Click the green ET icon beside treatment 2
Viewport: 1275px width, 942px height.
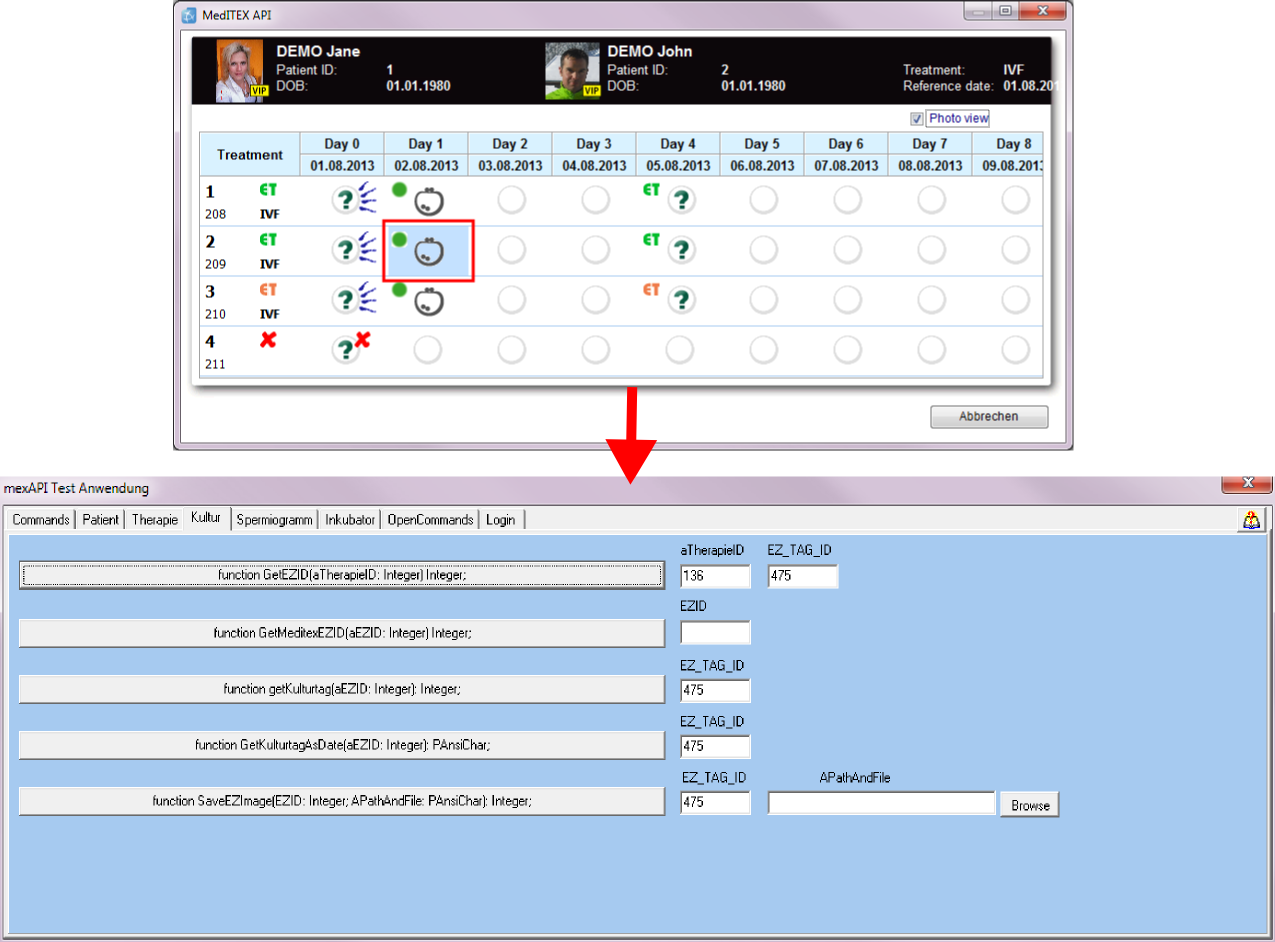click(268, 240)
